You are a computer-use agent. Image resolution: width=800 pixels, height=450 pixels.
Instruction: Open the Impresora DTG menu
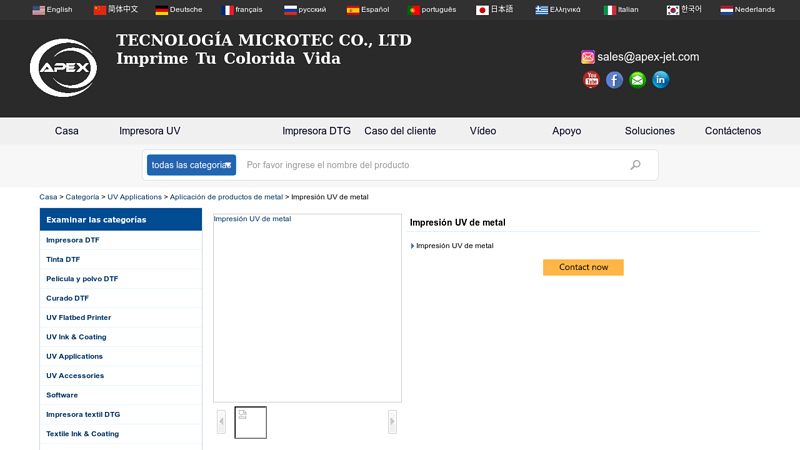pyautogui.click(x=316, y=131)
